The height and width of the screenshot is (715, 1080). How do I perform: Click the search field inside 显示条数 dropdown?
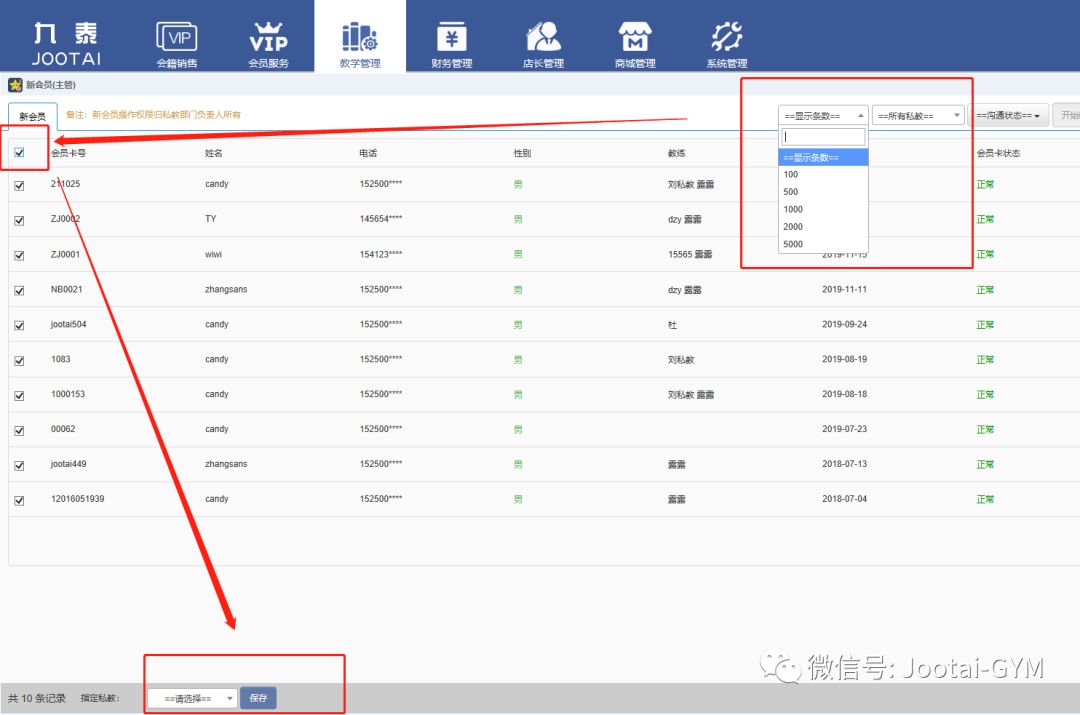tap(822, 136)
